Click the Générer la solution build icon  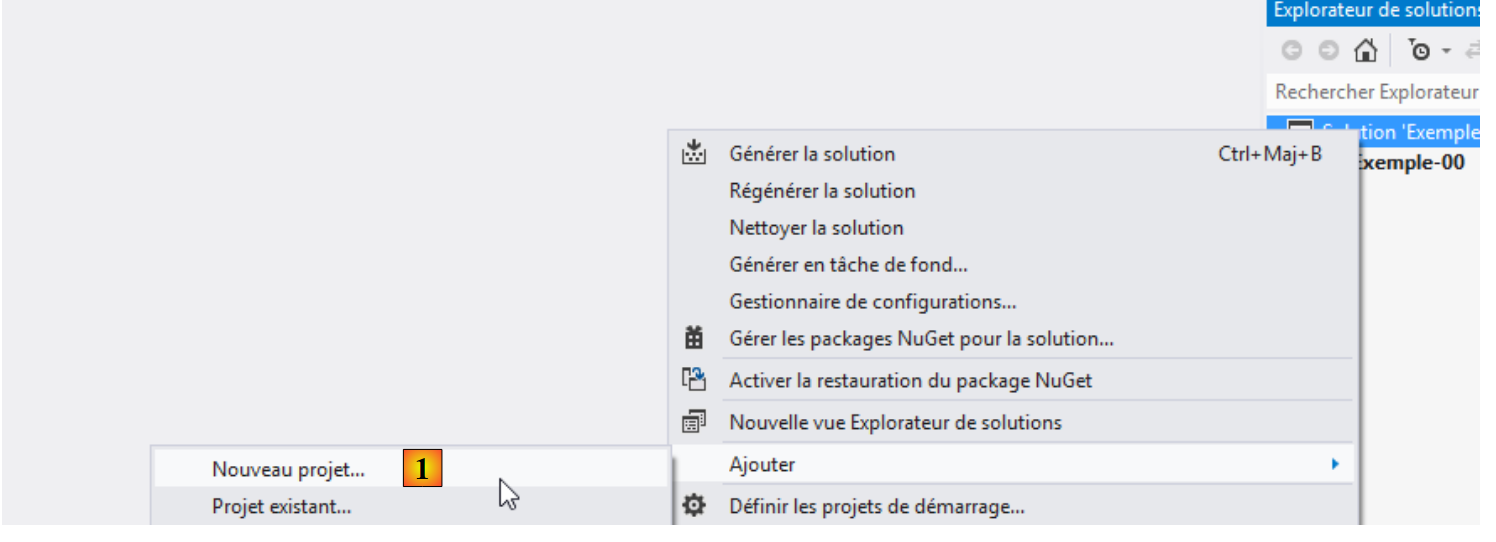694,154
